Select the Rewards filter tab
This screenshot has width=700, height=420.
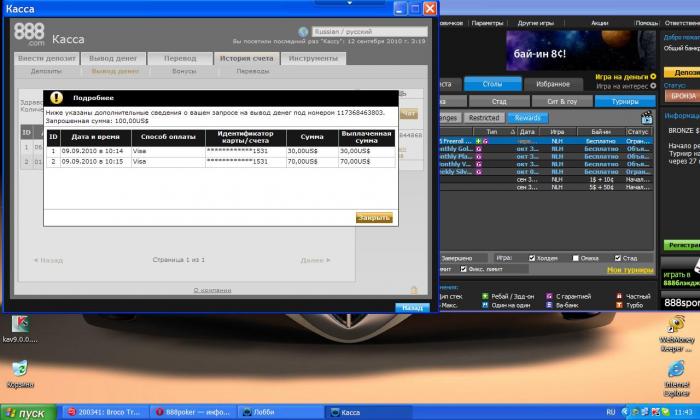528,118
